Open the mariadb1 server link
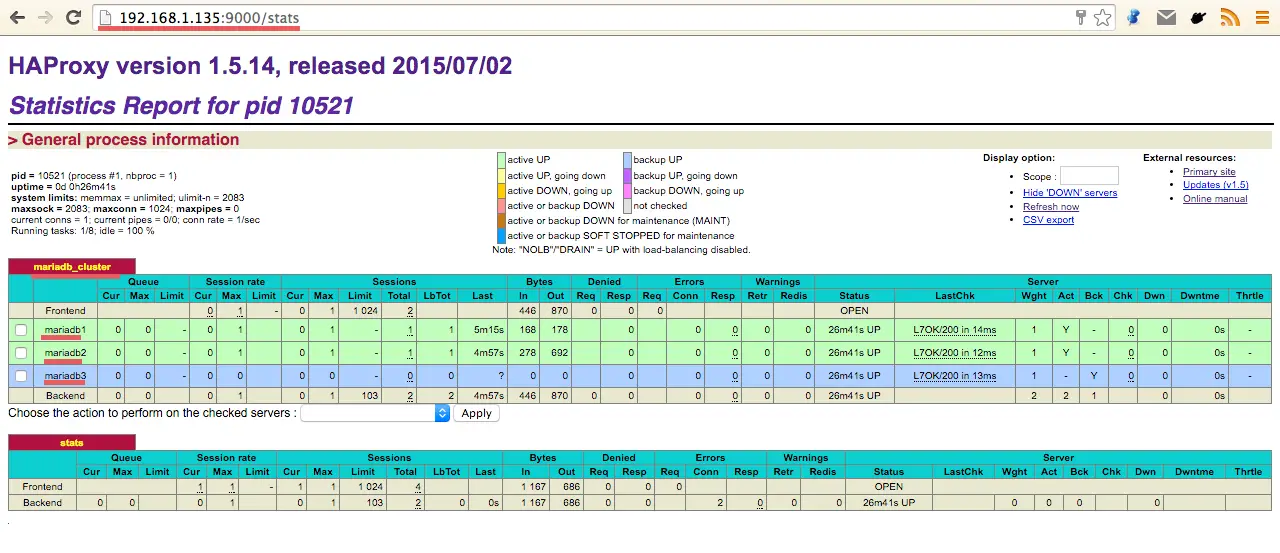Image resolution: width=1280 pixels, height=553 pixels. pyautogui.click(x=65, y=329)
